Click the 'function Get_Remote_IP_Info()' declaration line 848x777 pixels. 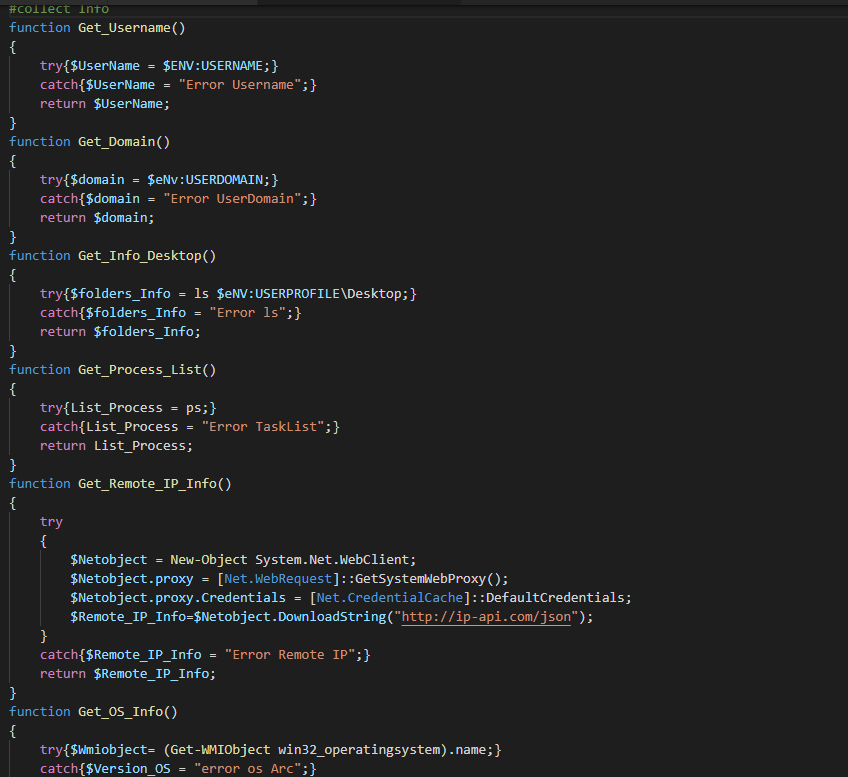click(120, 484)
